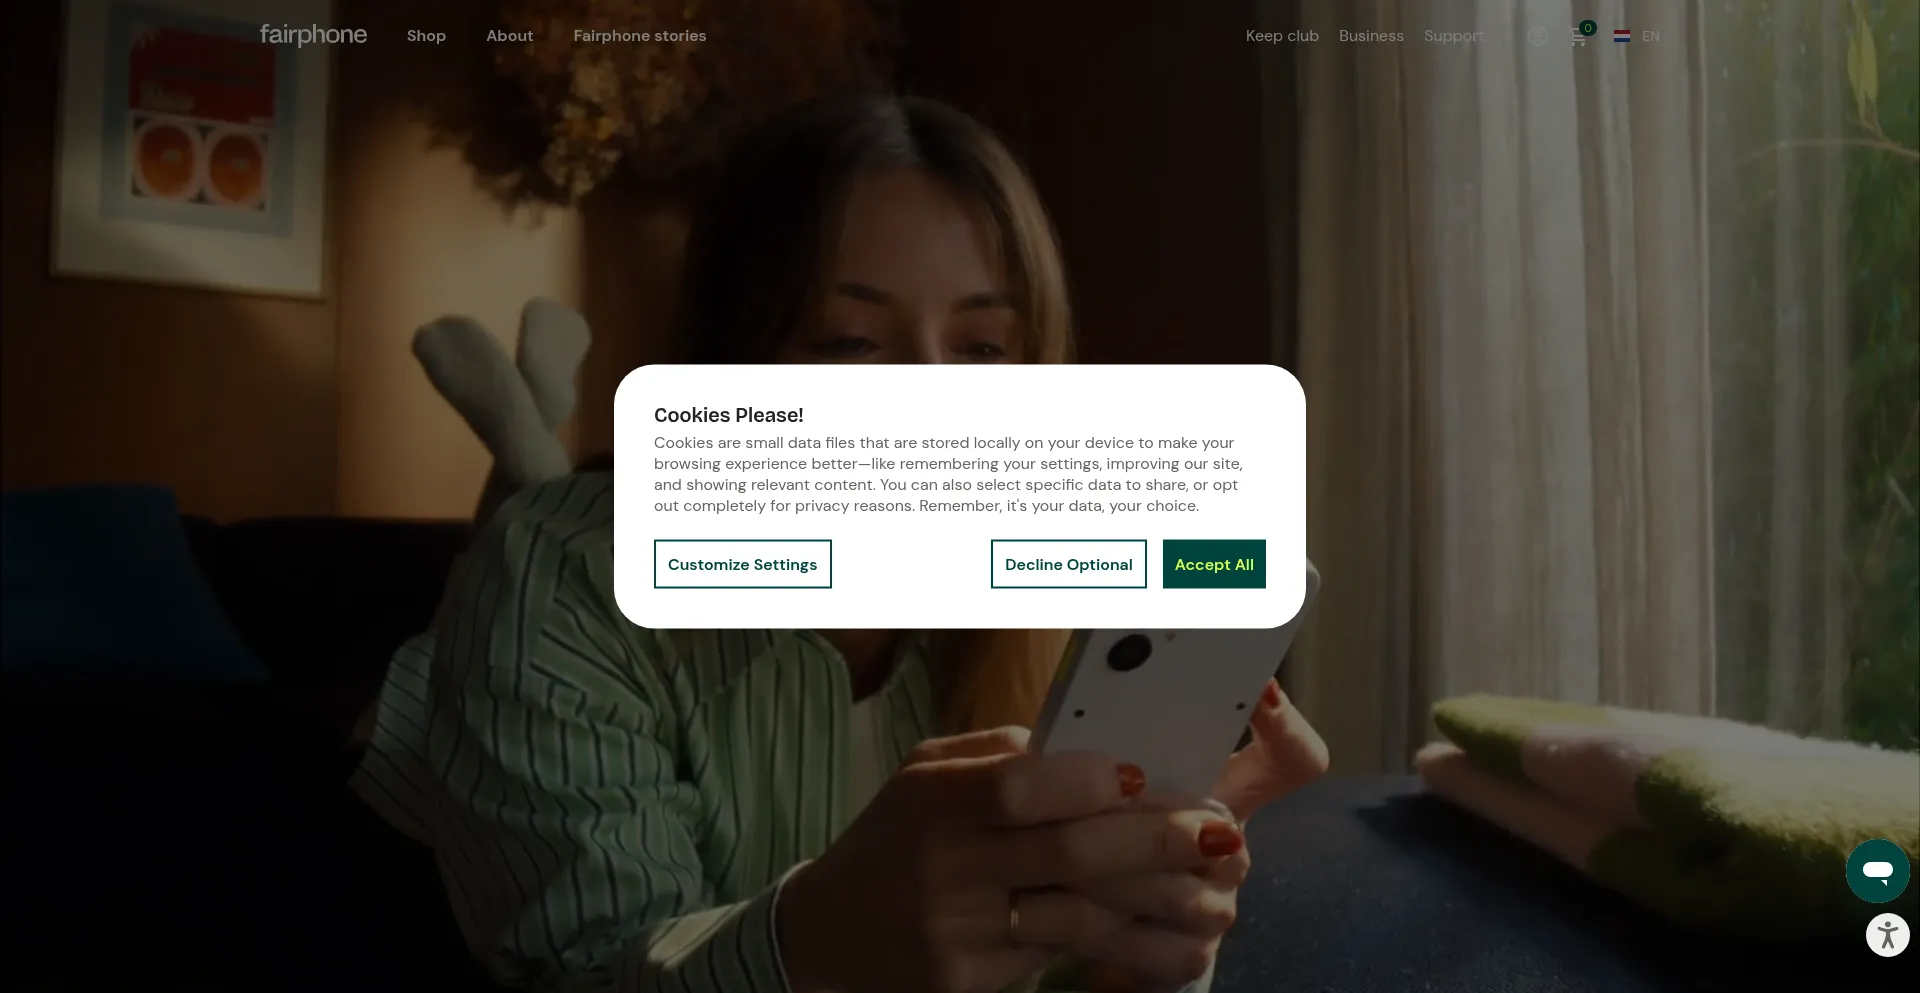Open the chat bubble widget
Image resolution: width=1920 pixels, height=993 pixels.
tap(1877, 871)
